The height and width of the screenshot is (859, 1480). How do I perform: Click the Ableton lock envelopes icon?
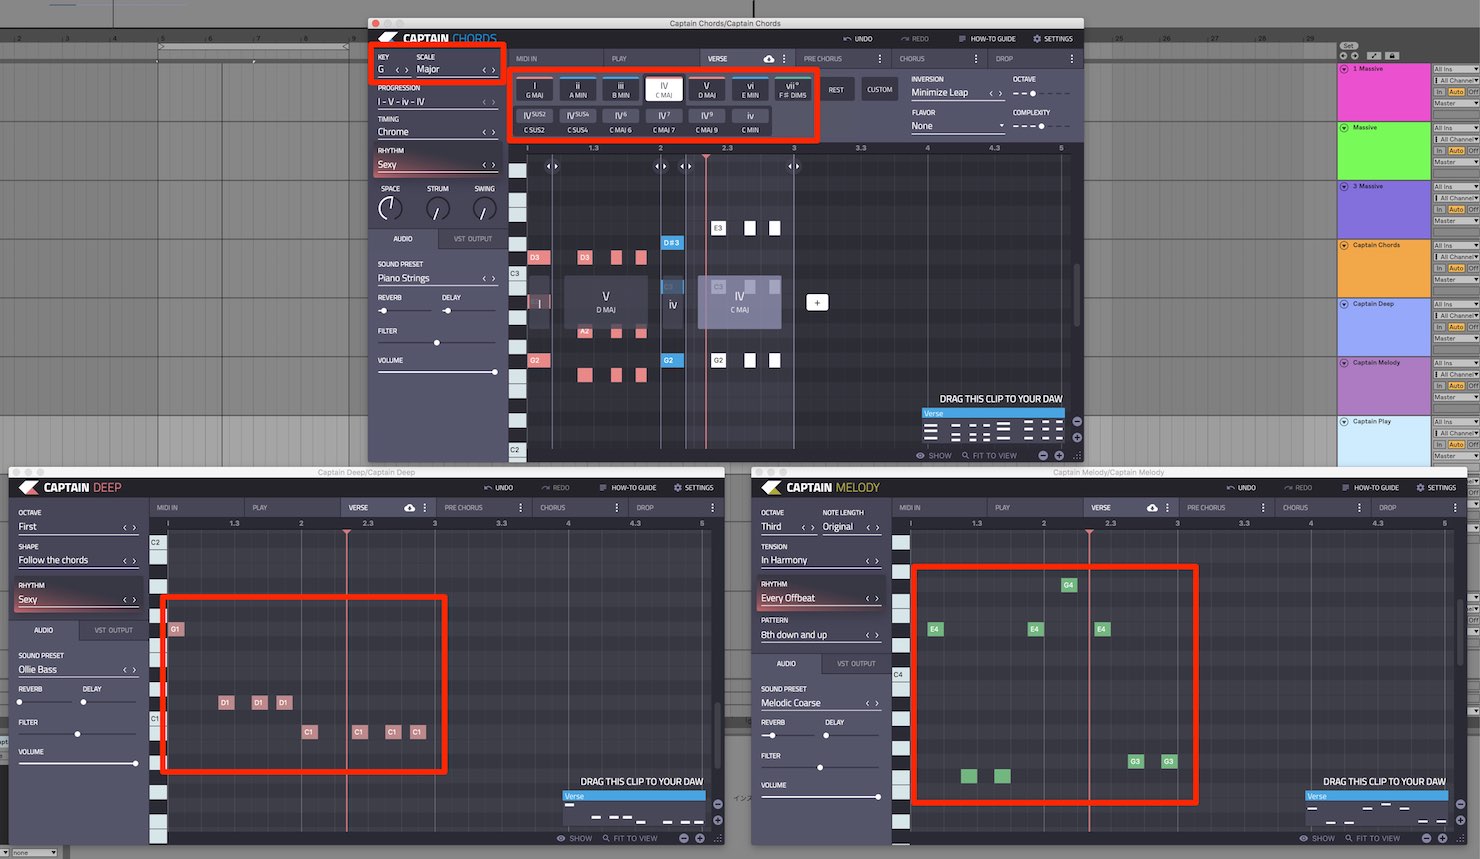pyautogui.click(x=1392, y=56)
